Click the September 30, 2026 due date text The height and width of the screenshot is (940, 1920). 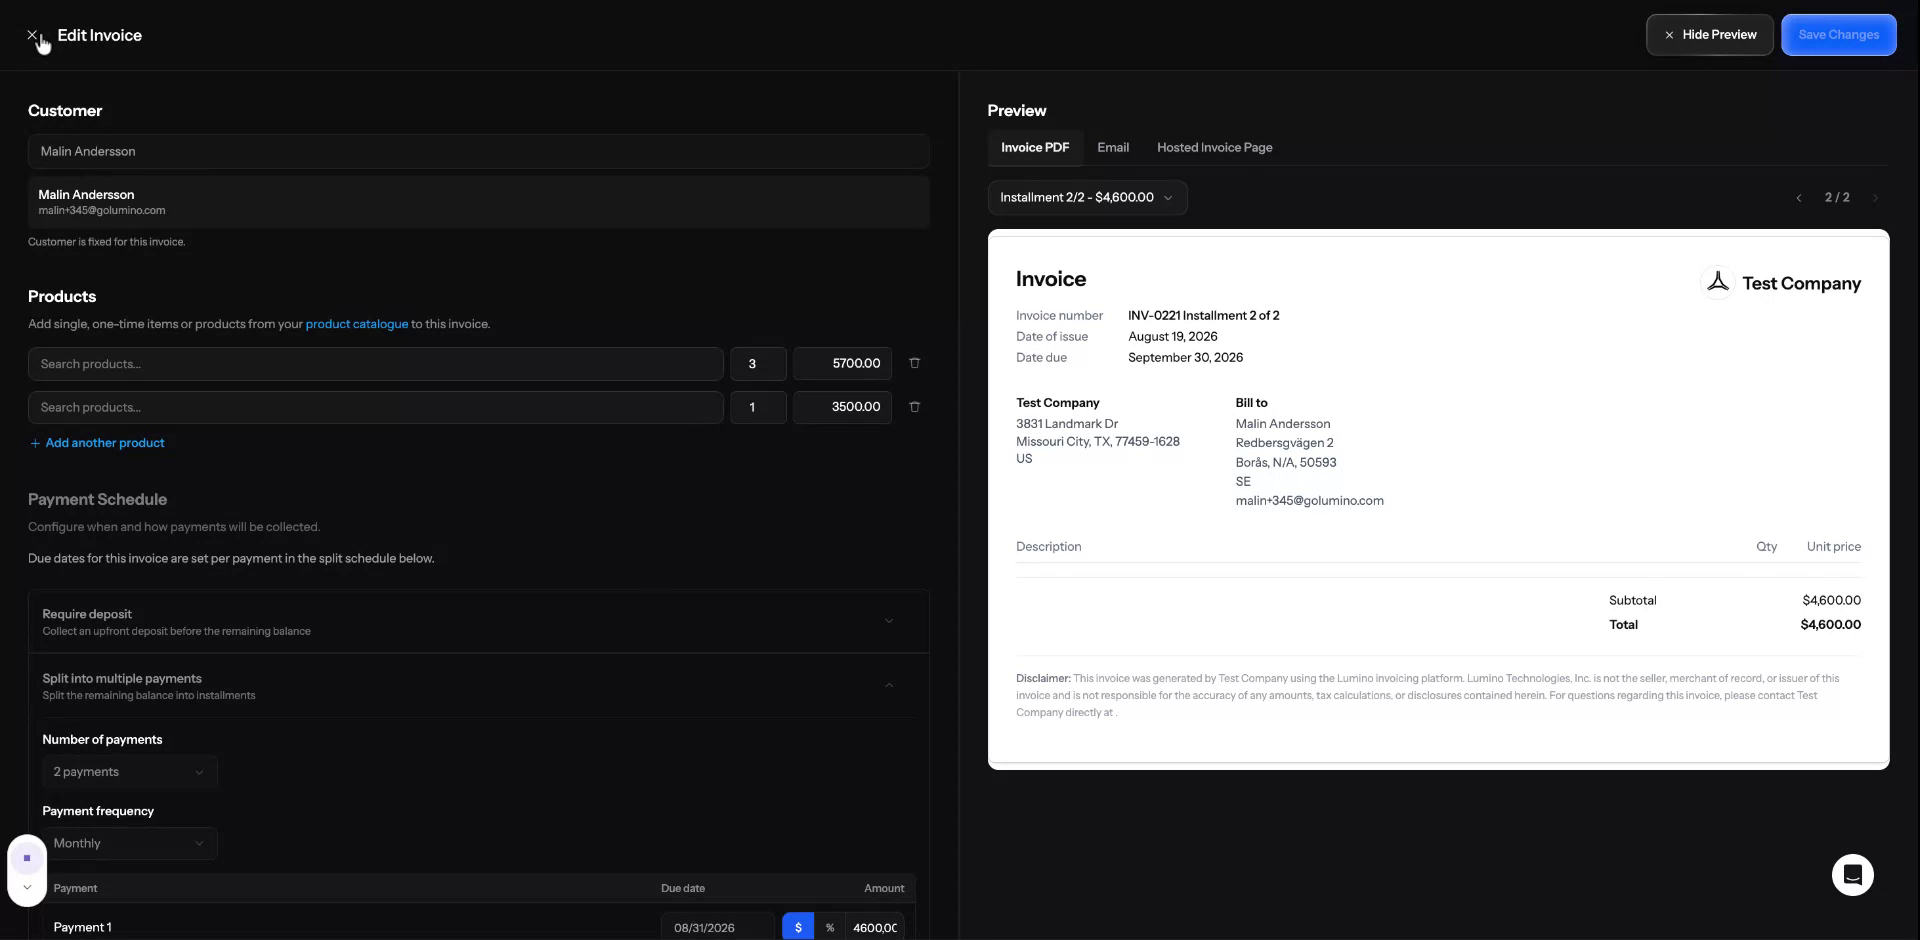click(1185, 358)
